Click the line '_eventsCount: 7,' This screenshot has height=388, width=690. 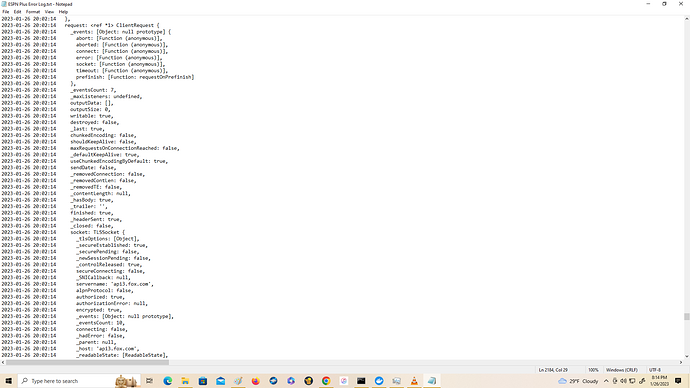coord(93,90)
